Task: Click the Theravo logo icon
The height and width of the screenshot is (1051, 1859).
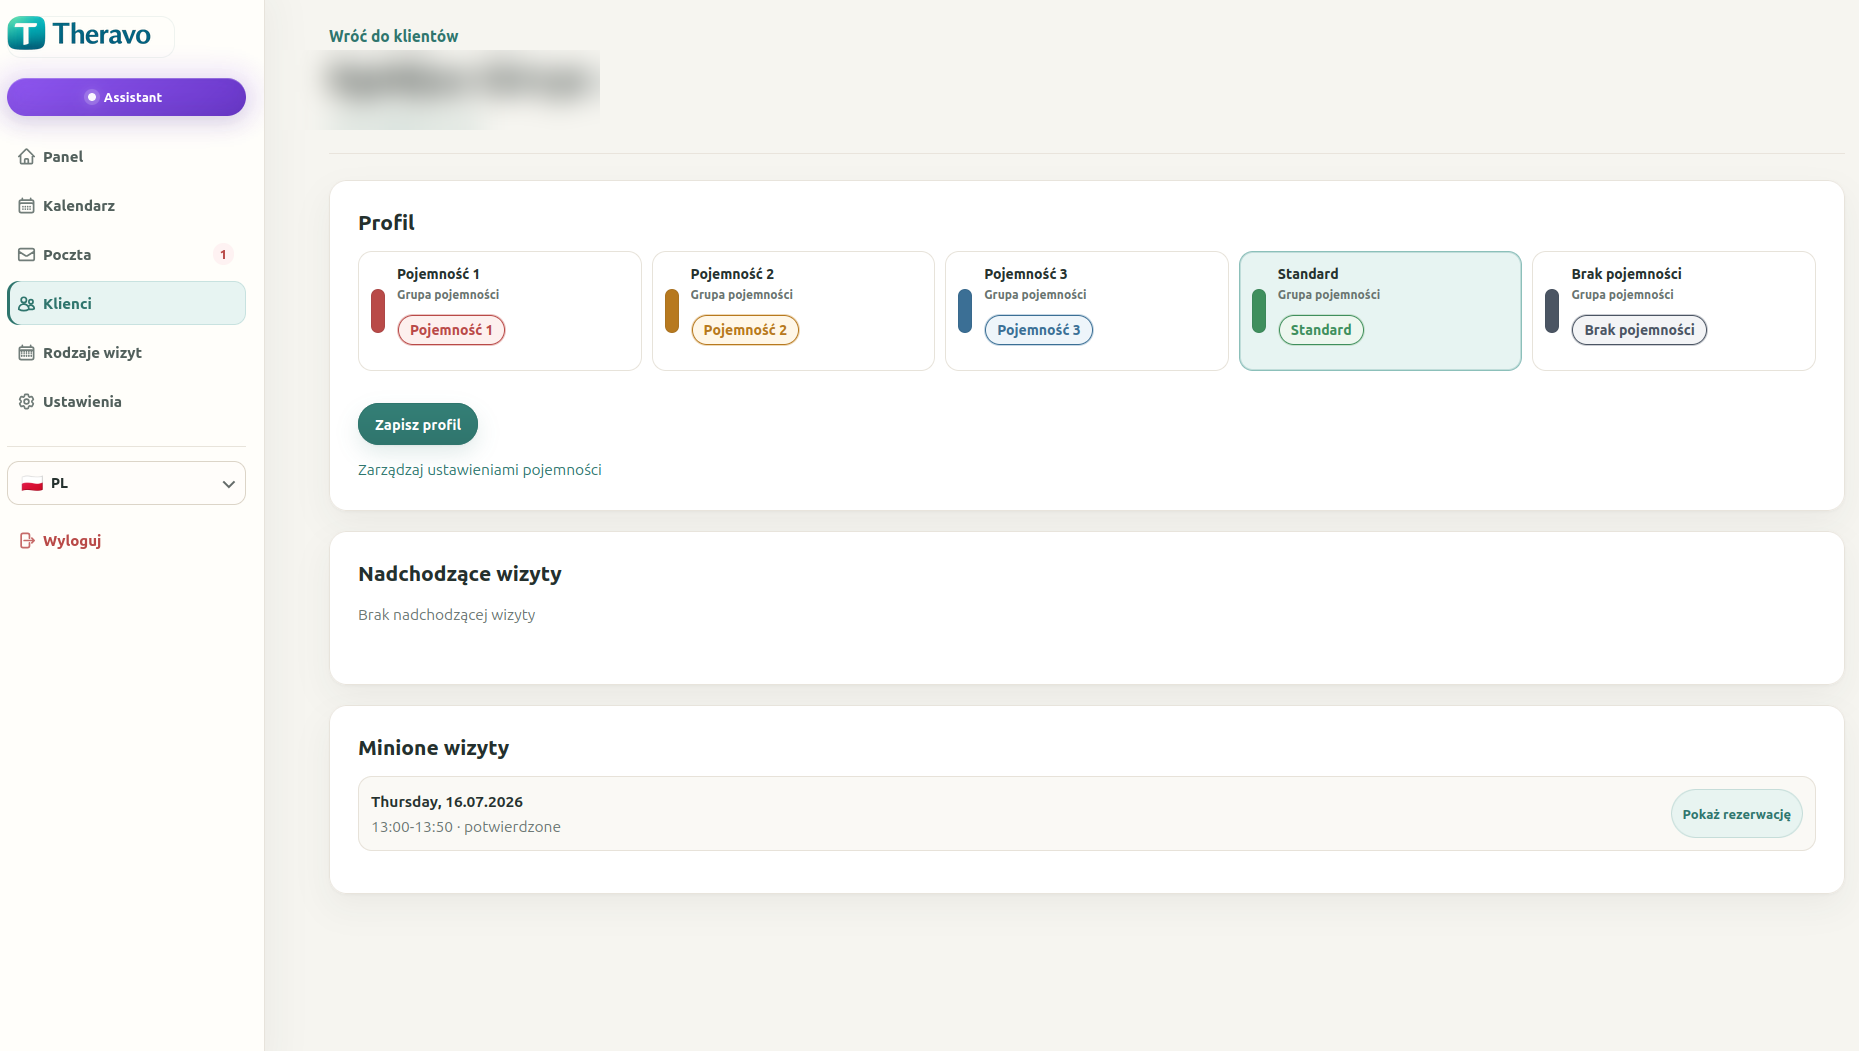Action: tap(26, 34)
